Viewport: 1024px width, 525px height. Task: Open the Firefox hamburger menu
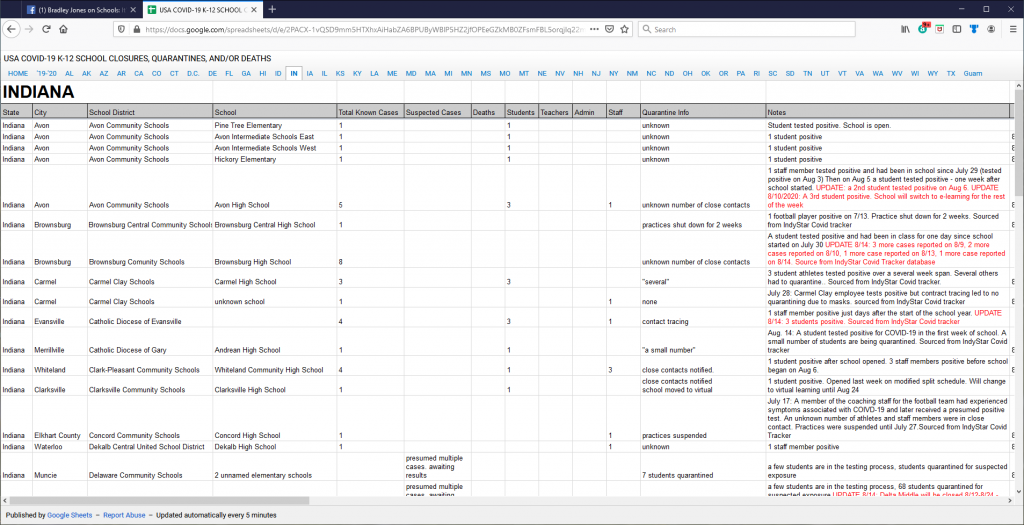(1012, 29)
